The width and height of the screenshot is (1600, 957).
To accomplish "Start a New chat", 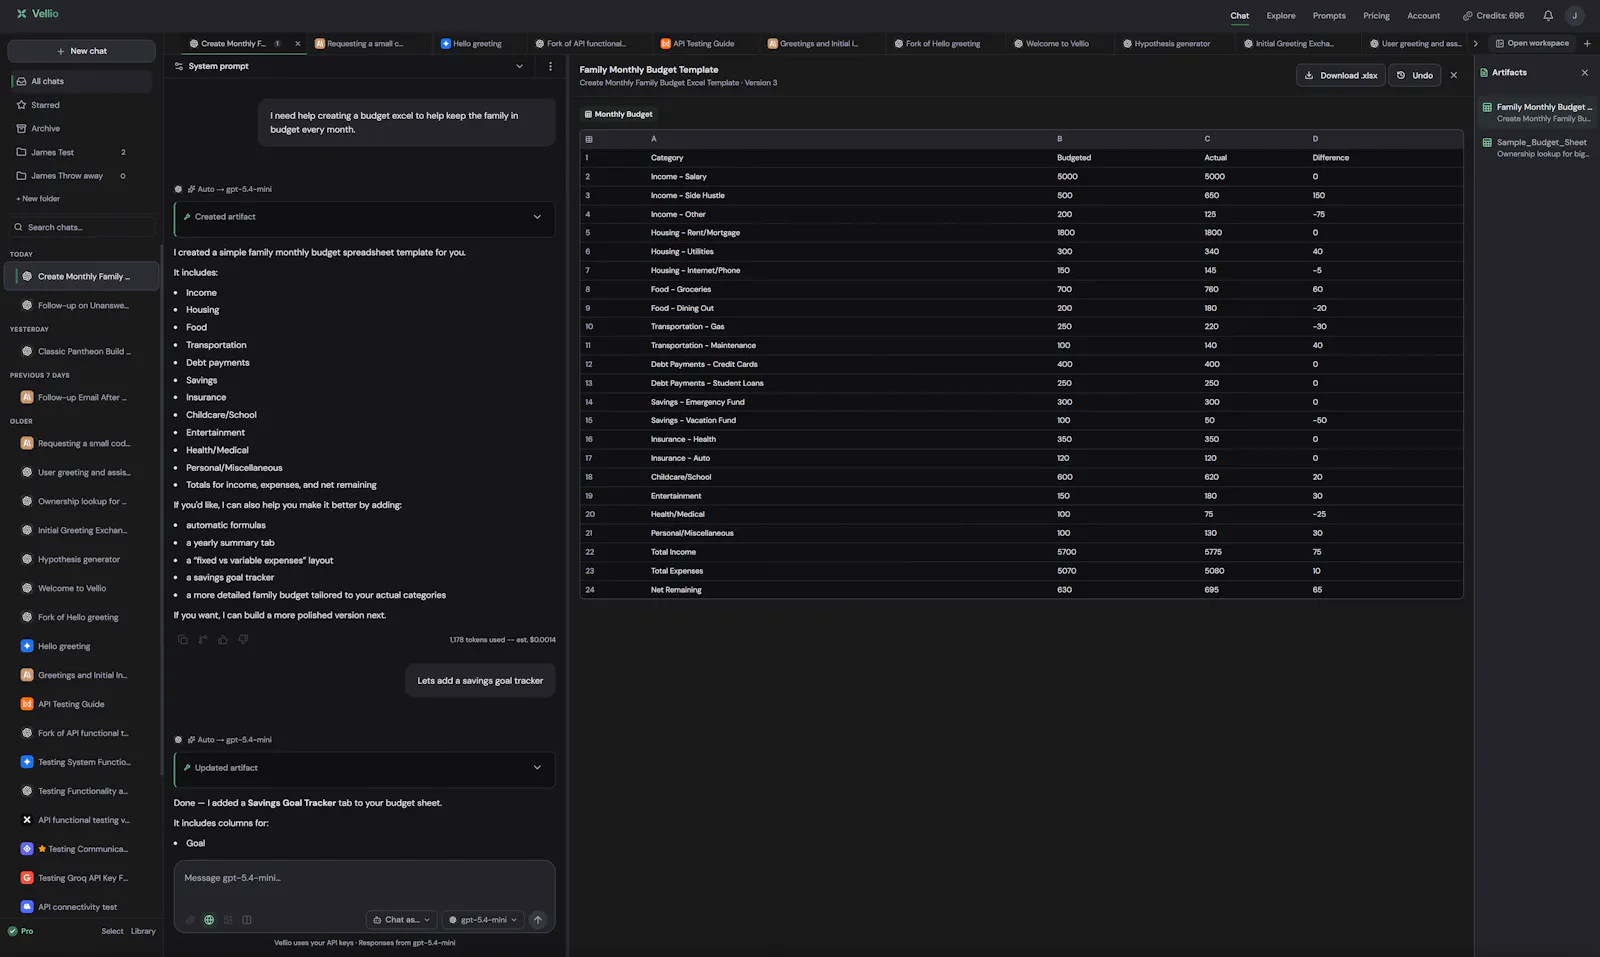I will 81,51.
